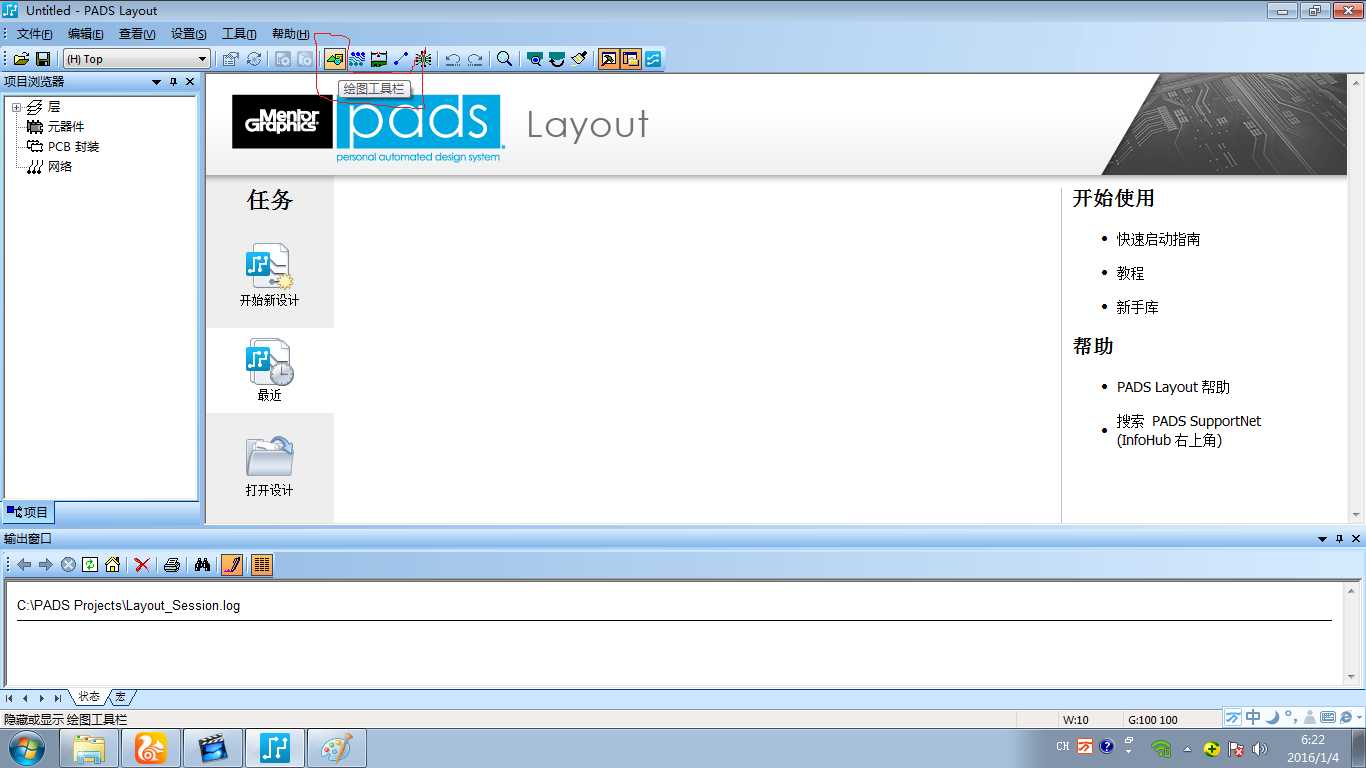Open the 编辑(E) menu
1366x768 pixels.
85,34
